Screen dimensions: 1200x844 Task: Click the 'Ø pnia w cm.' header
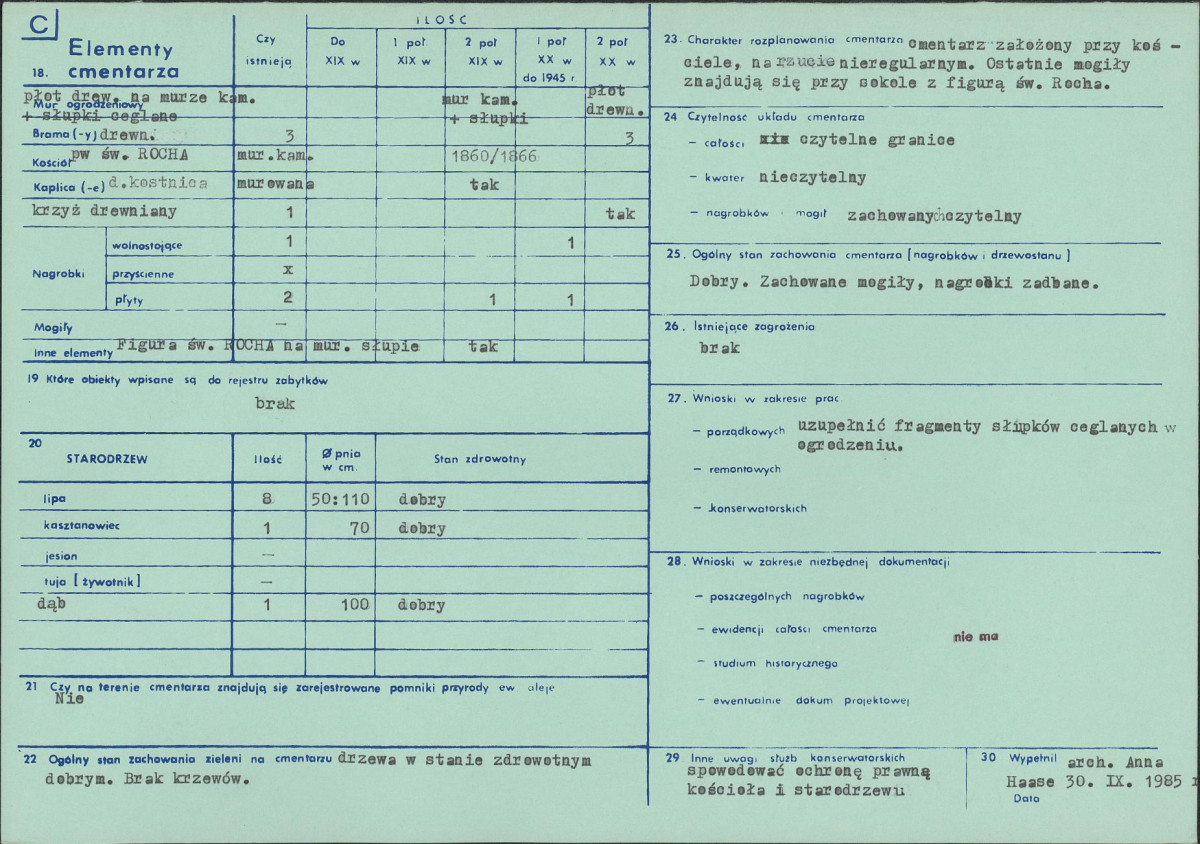coord(341,460)
